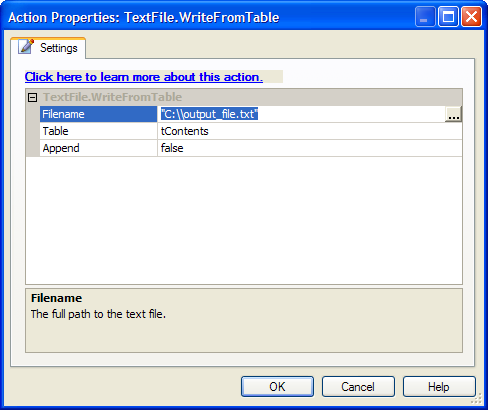Click the OK button
The image size is (488, 410).
[277, 387]
